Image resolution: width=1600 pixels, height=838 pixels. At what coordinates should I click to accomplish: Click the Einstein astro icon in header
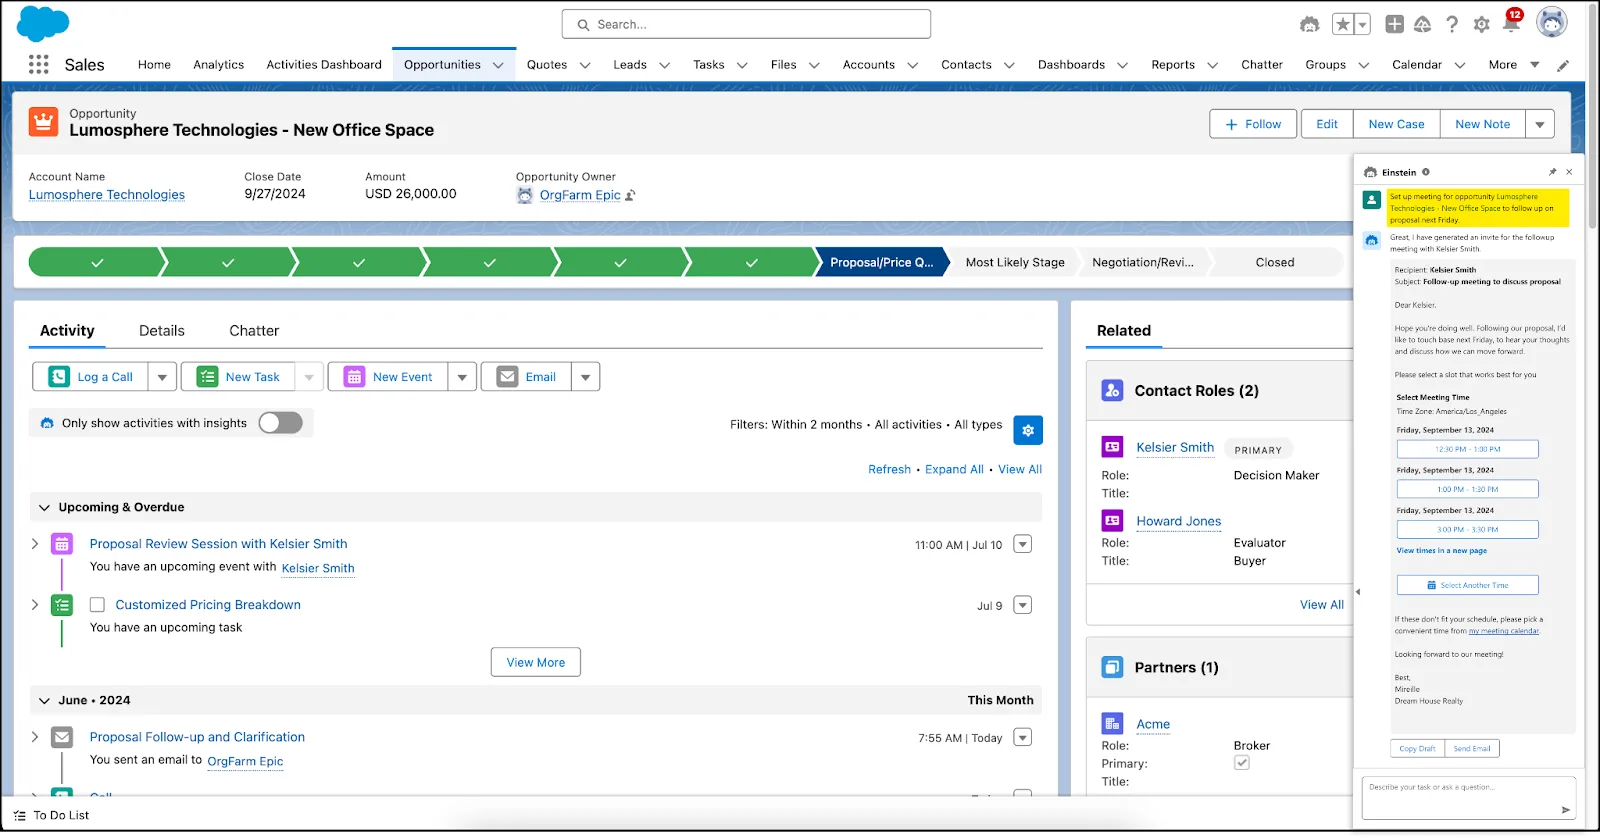tap(1309, 24)
